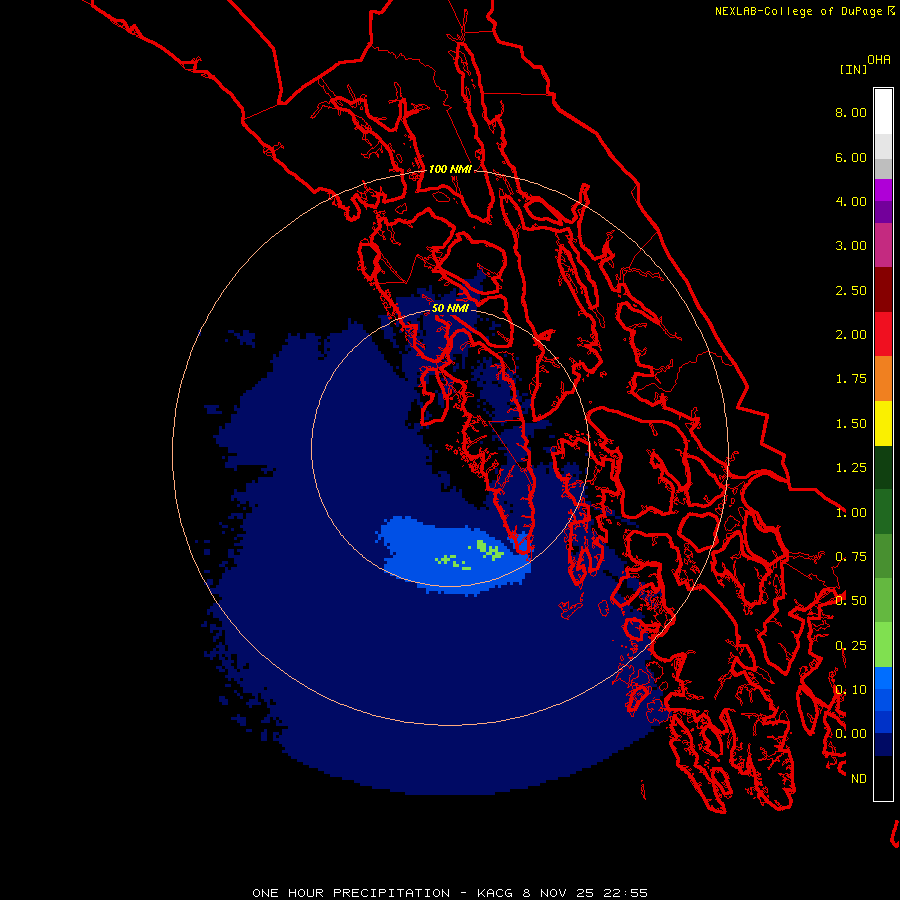Pick the bright magenta swatch in the legend
The width and height of the screenshot is (900, 900).
click(883, 190)
